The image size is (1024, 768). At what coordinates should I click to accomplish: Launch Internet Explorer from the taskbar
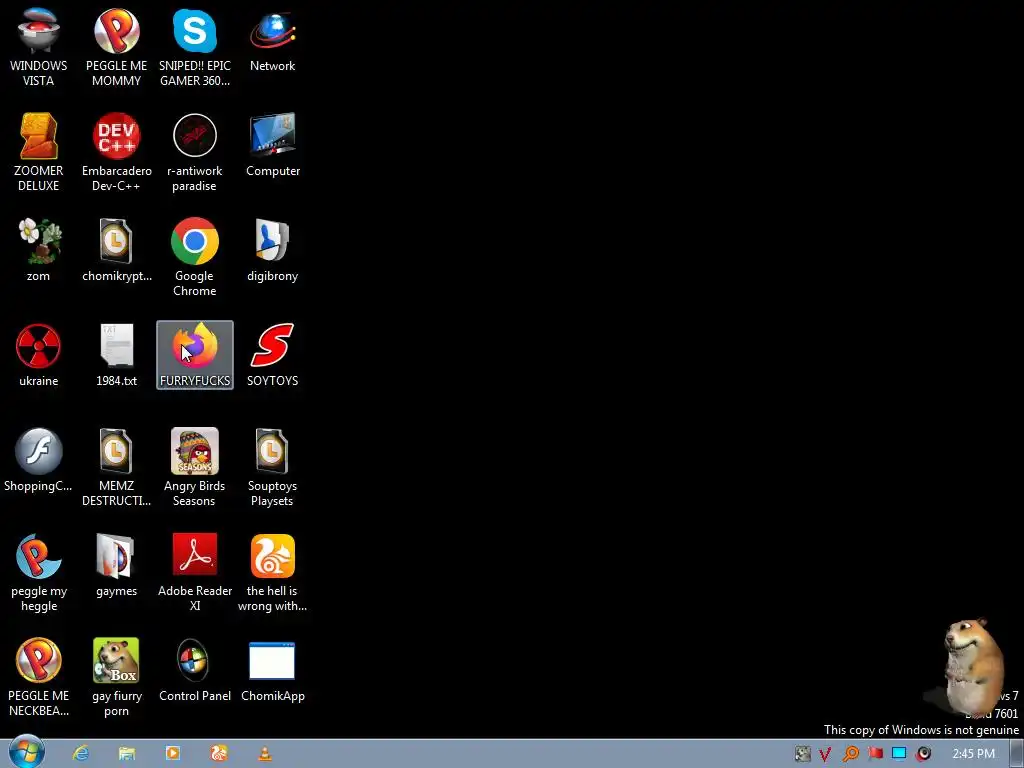click(81, 754)
